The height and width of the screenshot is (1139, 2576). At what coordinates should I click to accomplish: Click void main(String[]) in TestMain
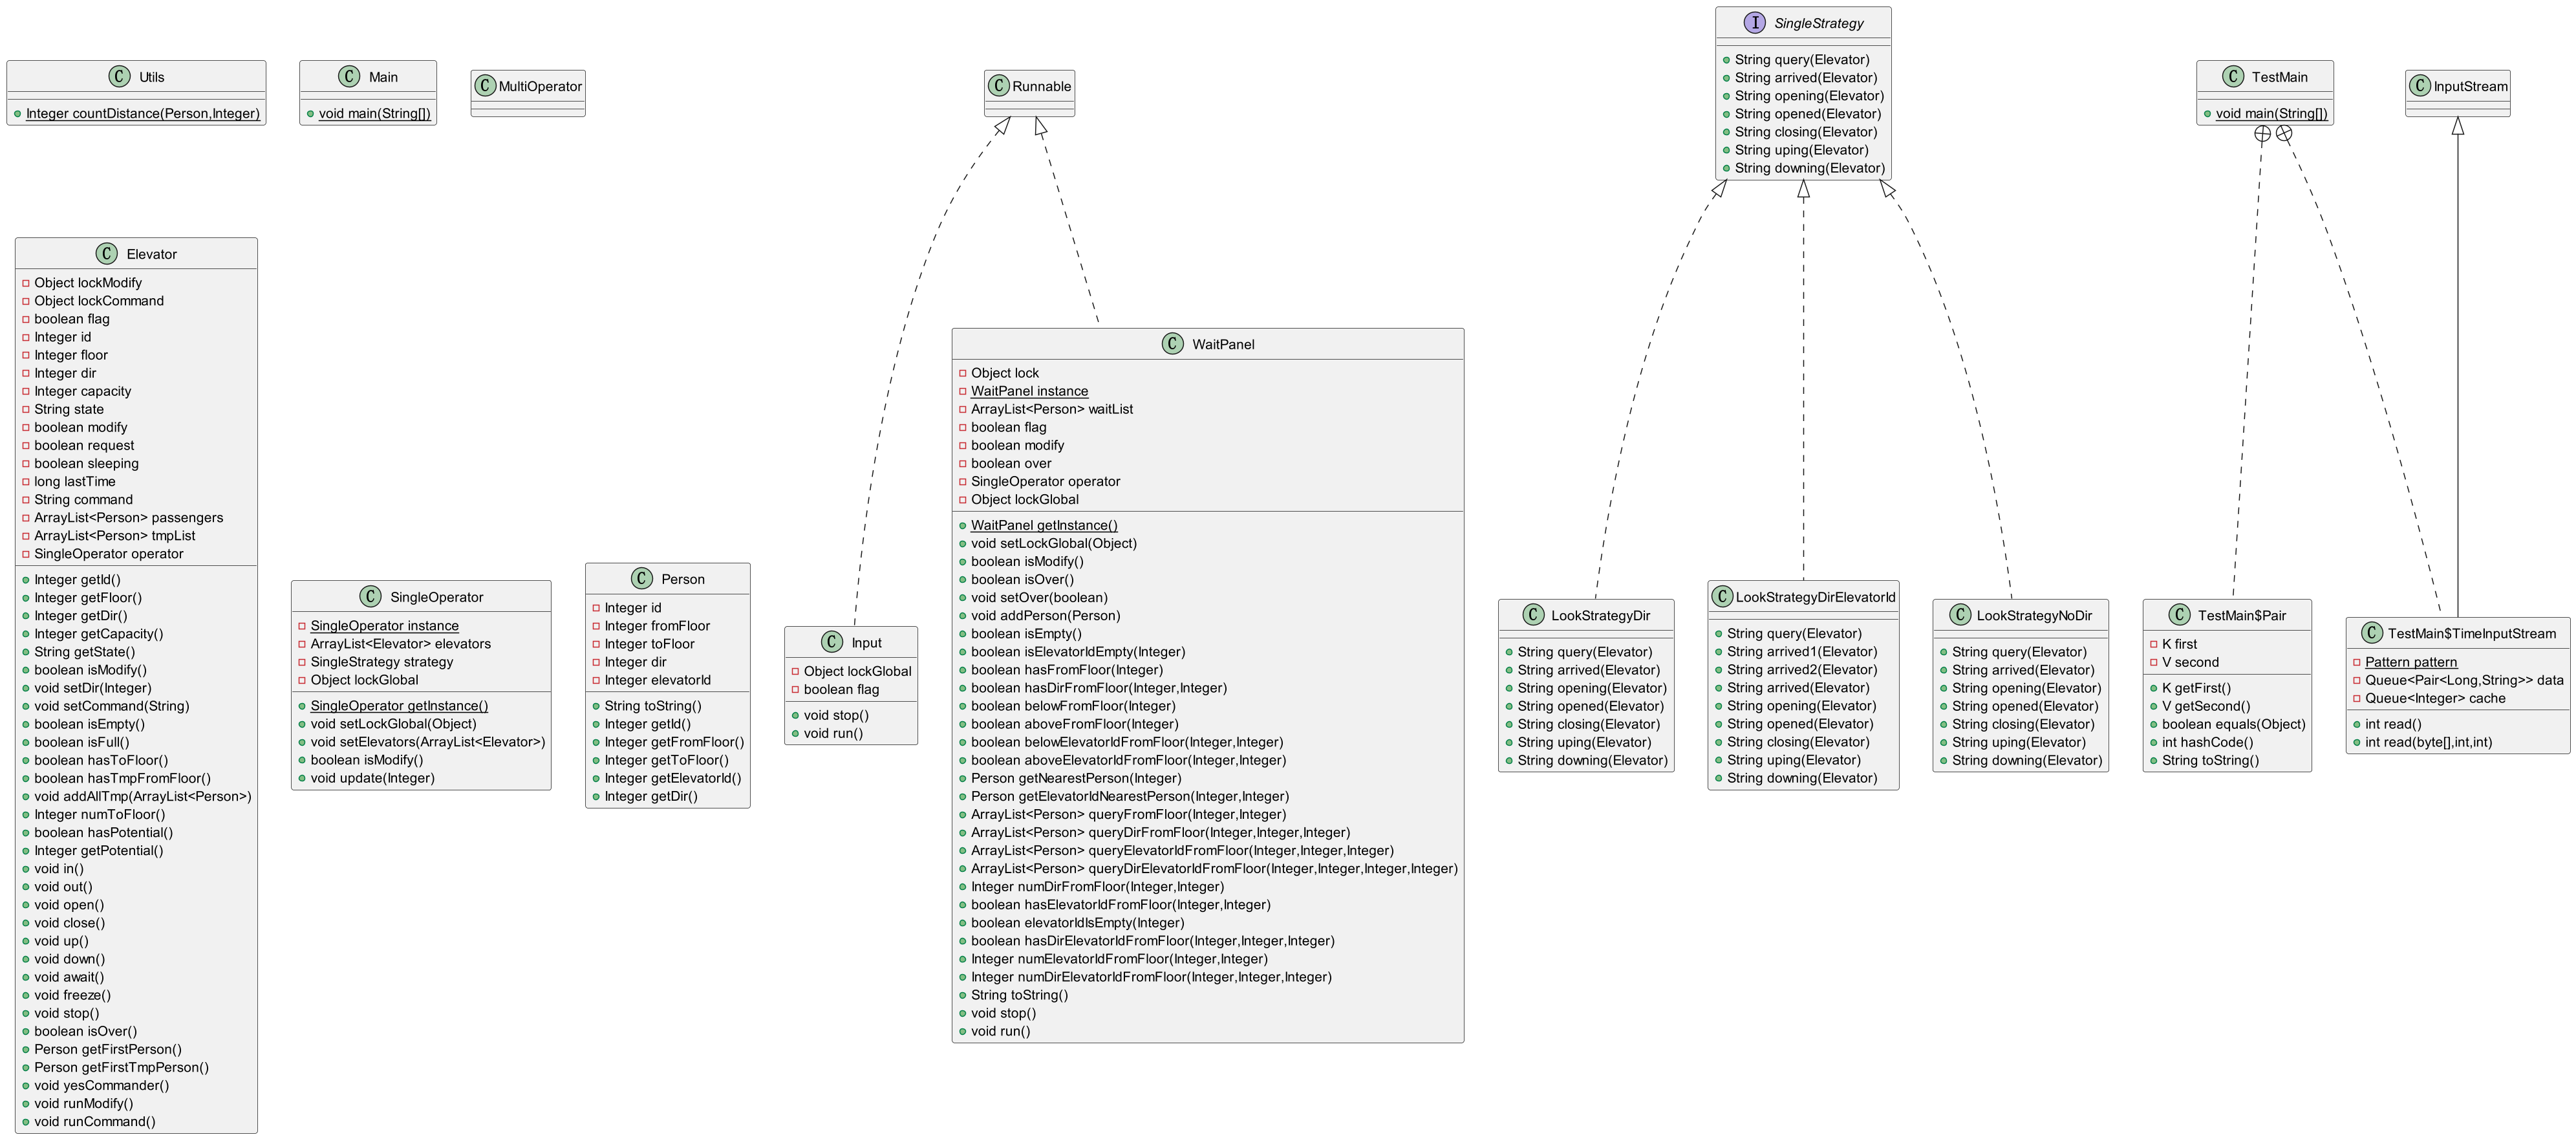point(2271,113)
